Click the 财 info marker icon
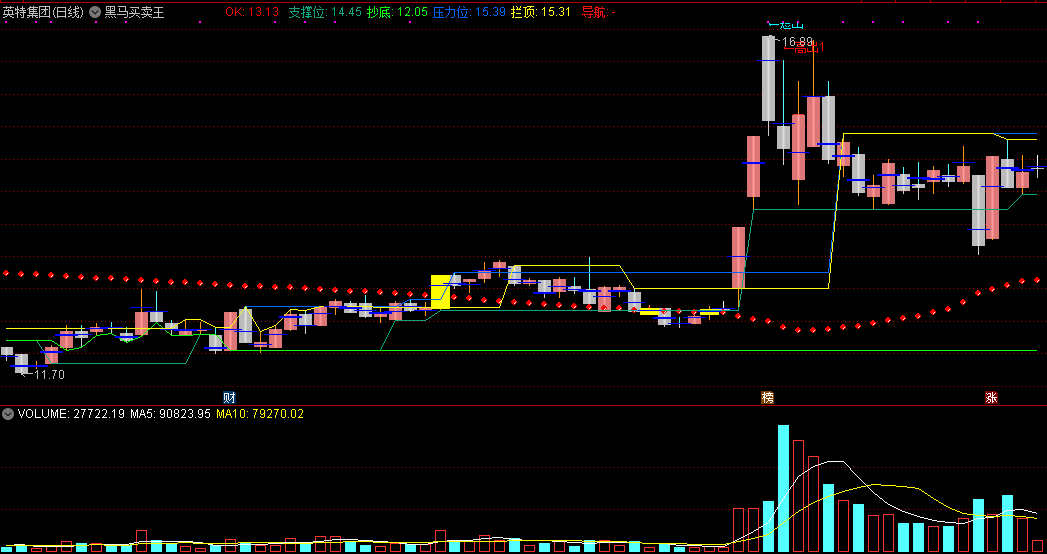1047x554 pixels. pyautogui.click(x=229, y=398)
